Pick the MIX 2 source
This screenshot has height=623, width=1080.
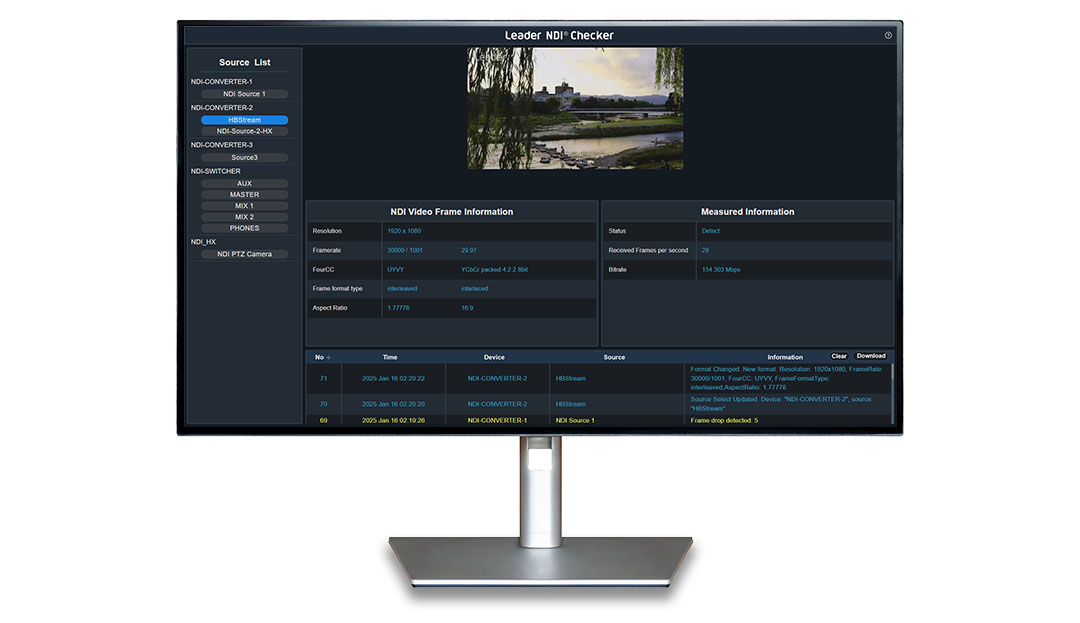[244, 217]
